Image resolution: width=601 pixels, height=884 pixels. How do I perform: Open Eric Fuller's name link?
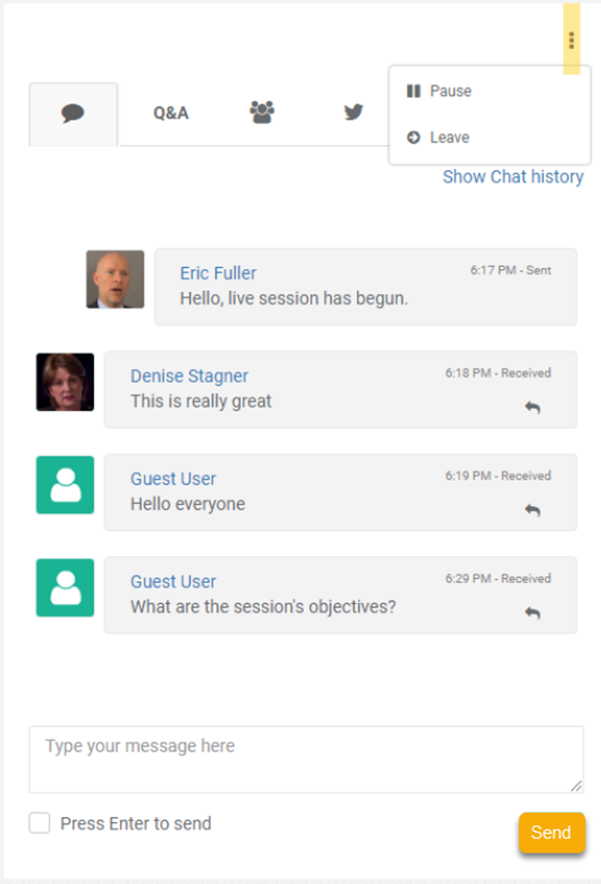tap(218, 273)
